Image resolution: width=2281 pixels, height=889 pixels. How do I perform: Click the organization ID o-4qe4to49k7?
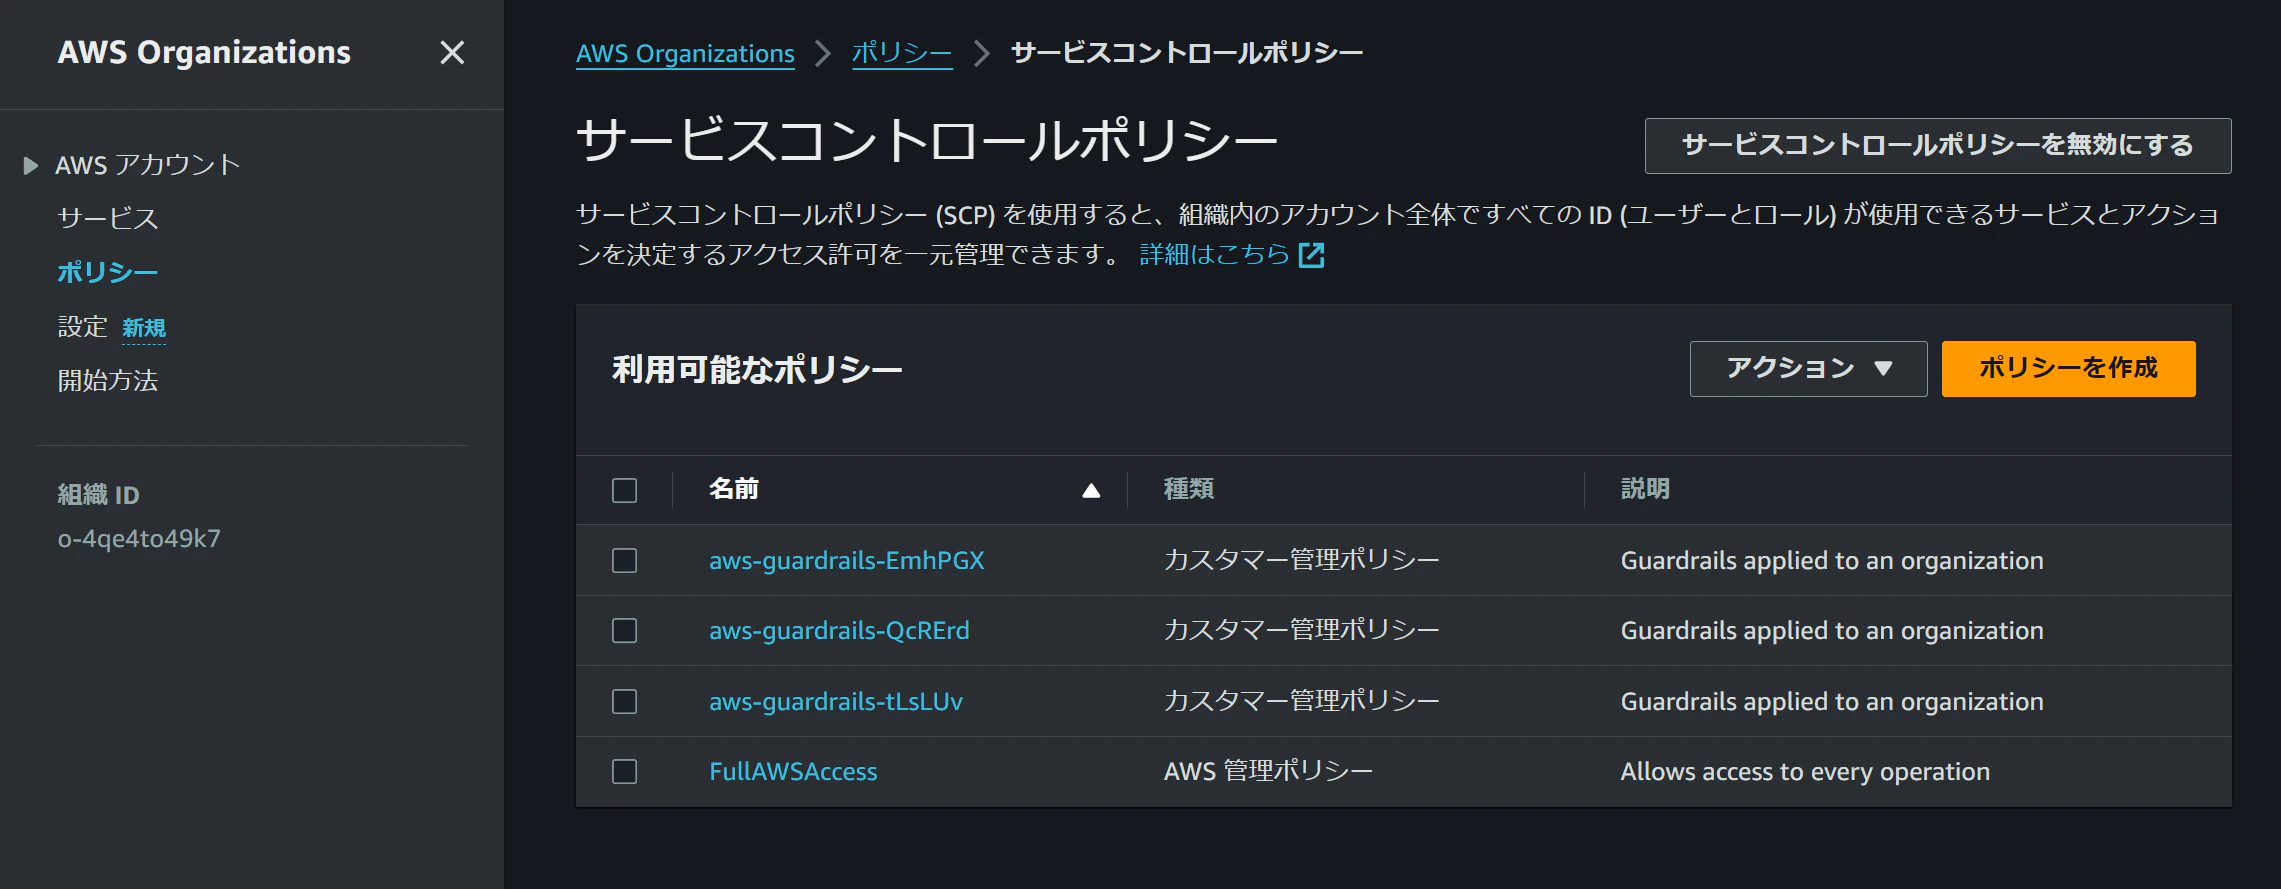point(139,539)
